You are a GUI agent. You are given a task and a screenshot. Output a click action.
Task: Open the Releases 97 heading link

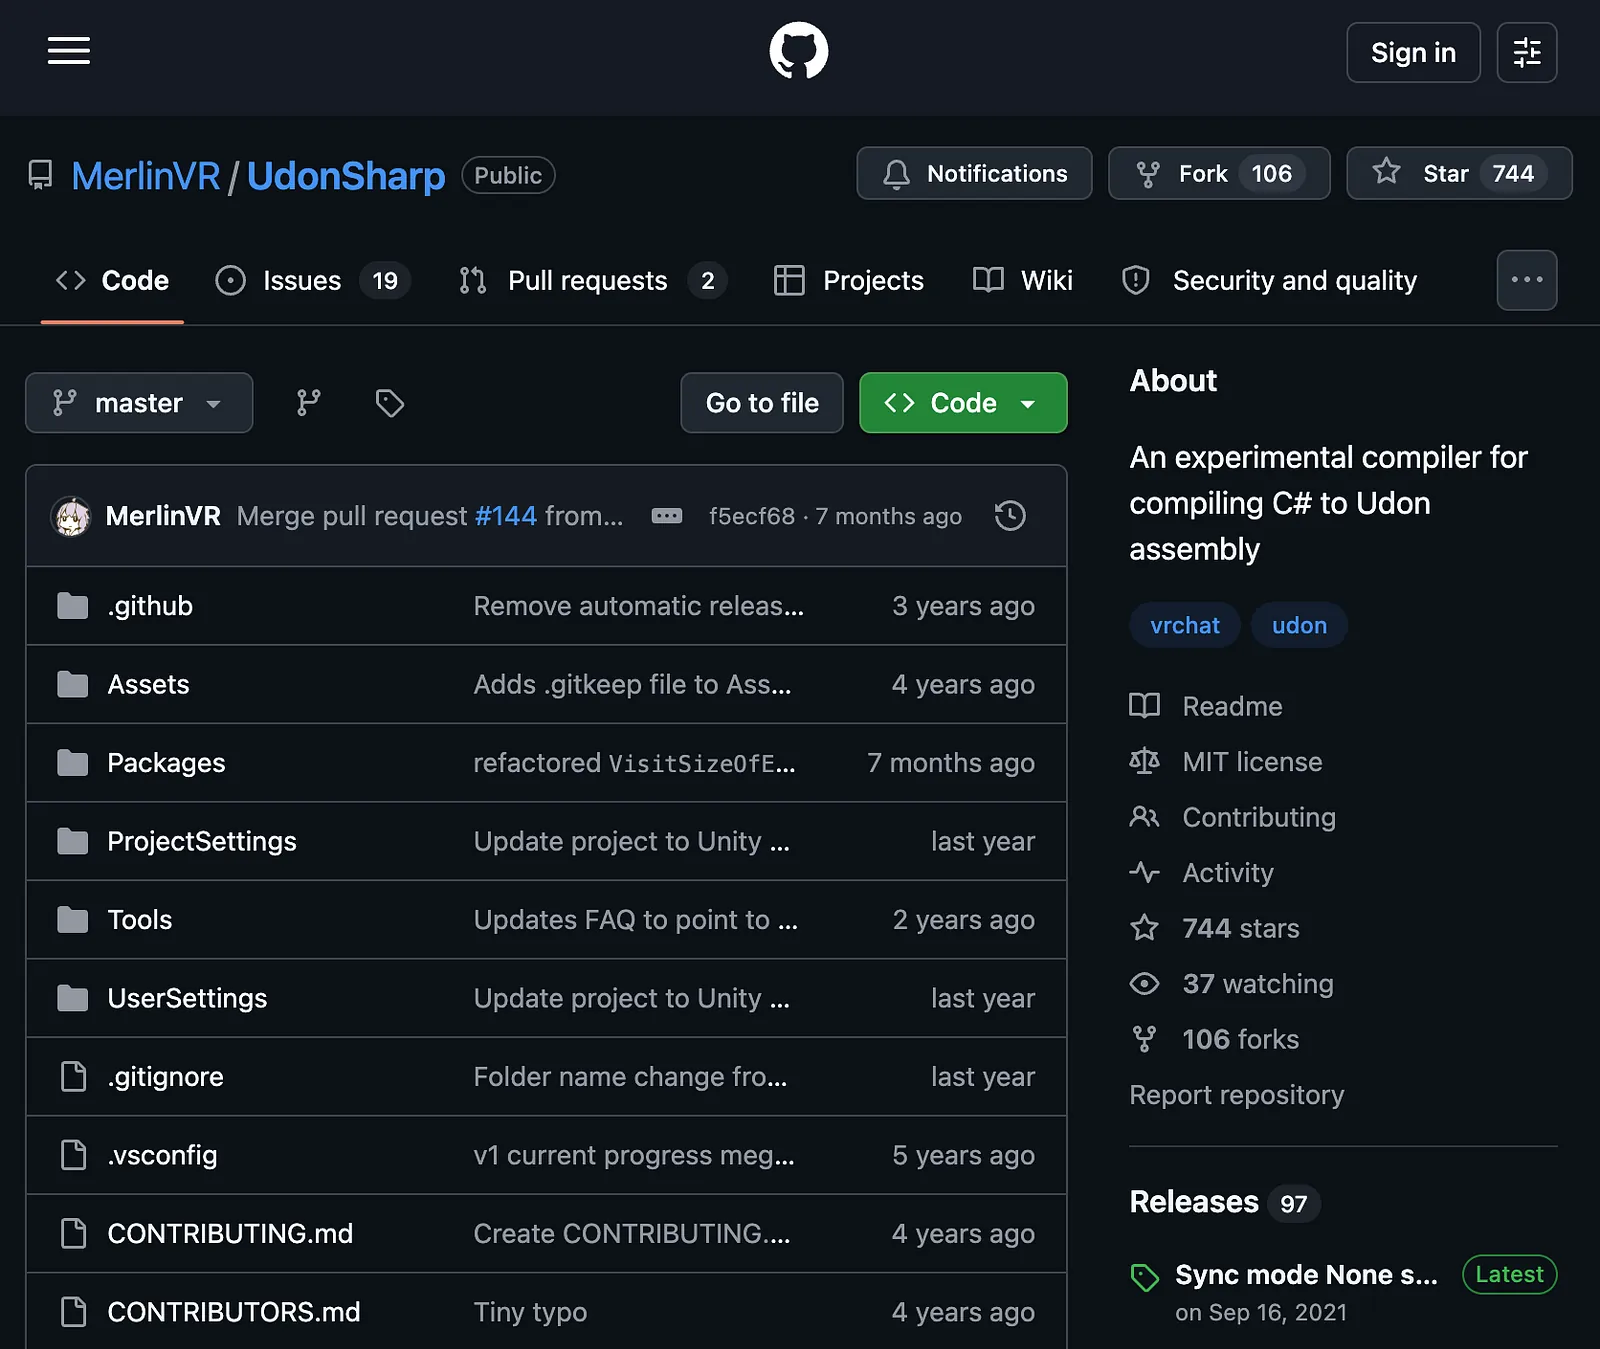(x=1225, y=1202)
